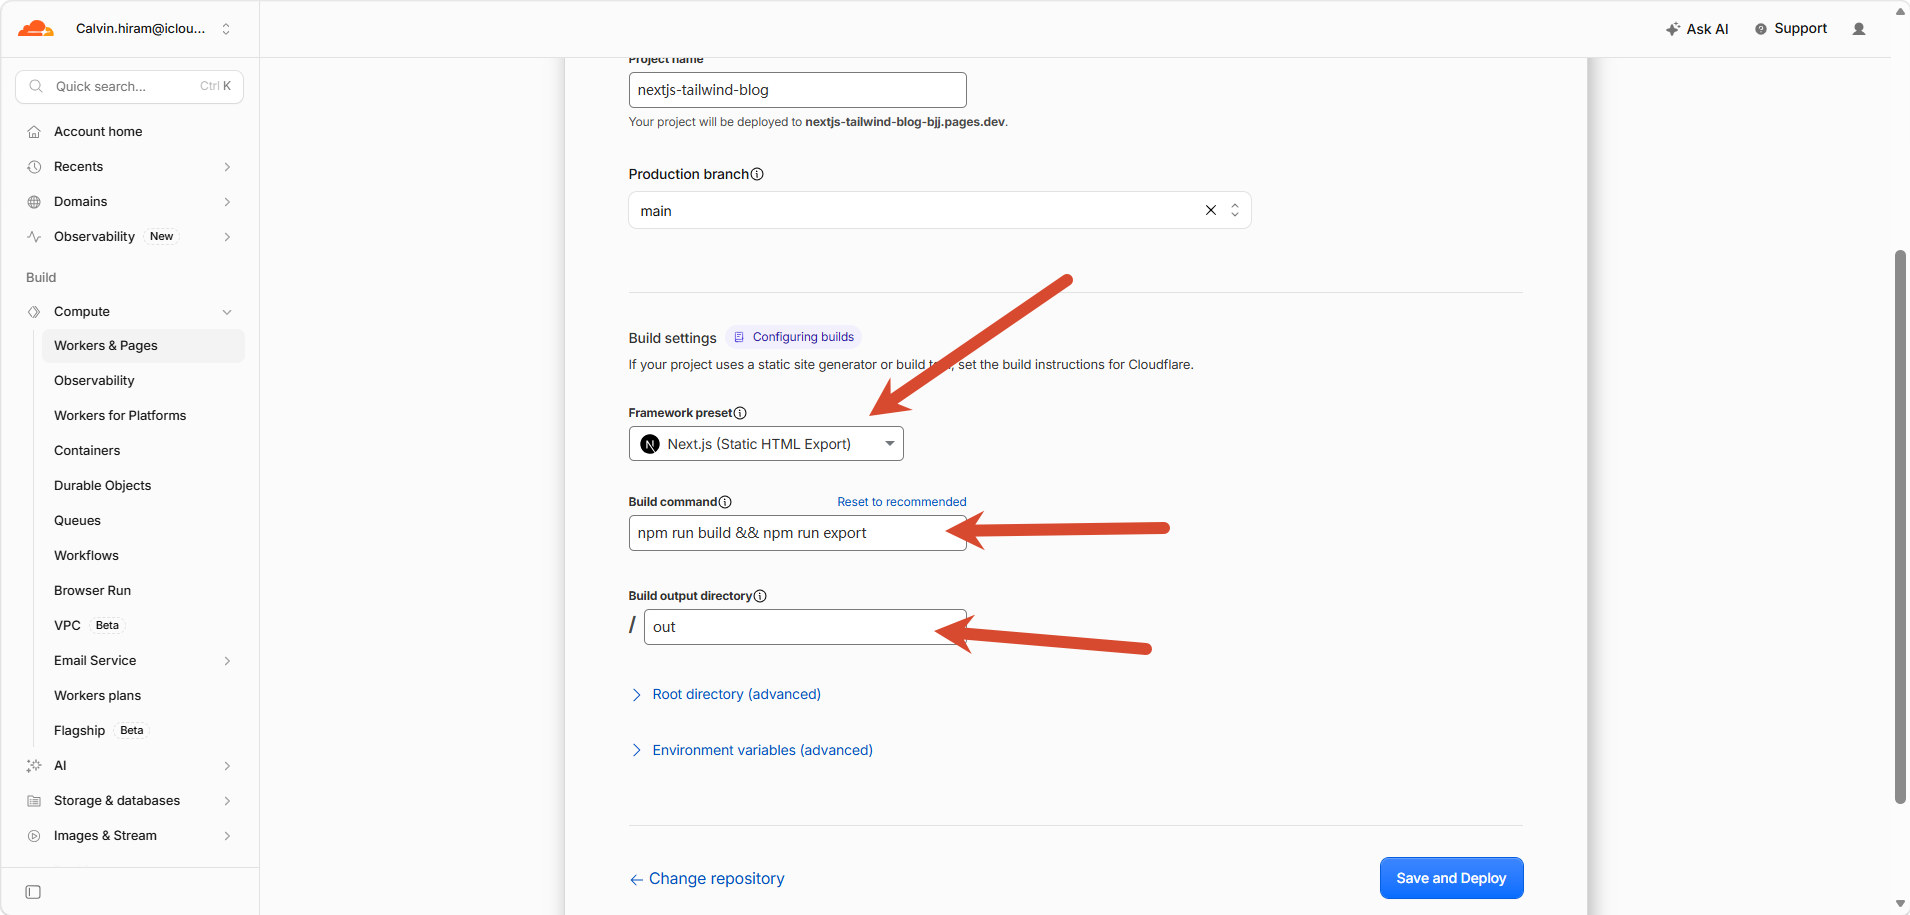
Task: Open Production branch dropdown arrows
Action: click(x=1235, y=210)
